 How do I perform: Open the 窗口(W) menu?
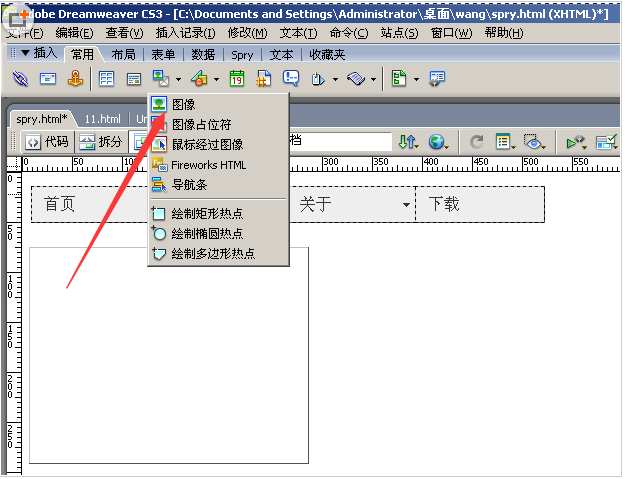point(451,33)
